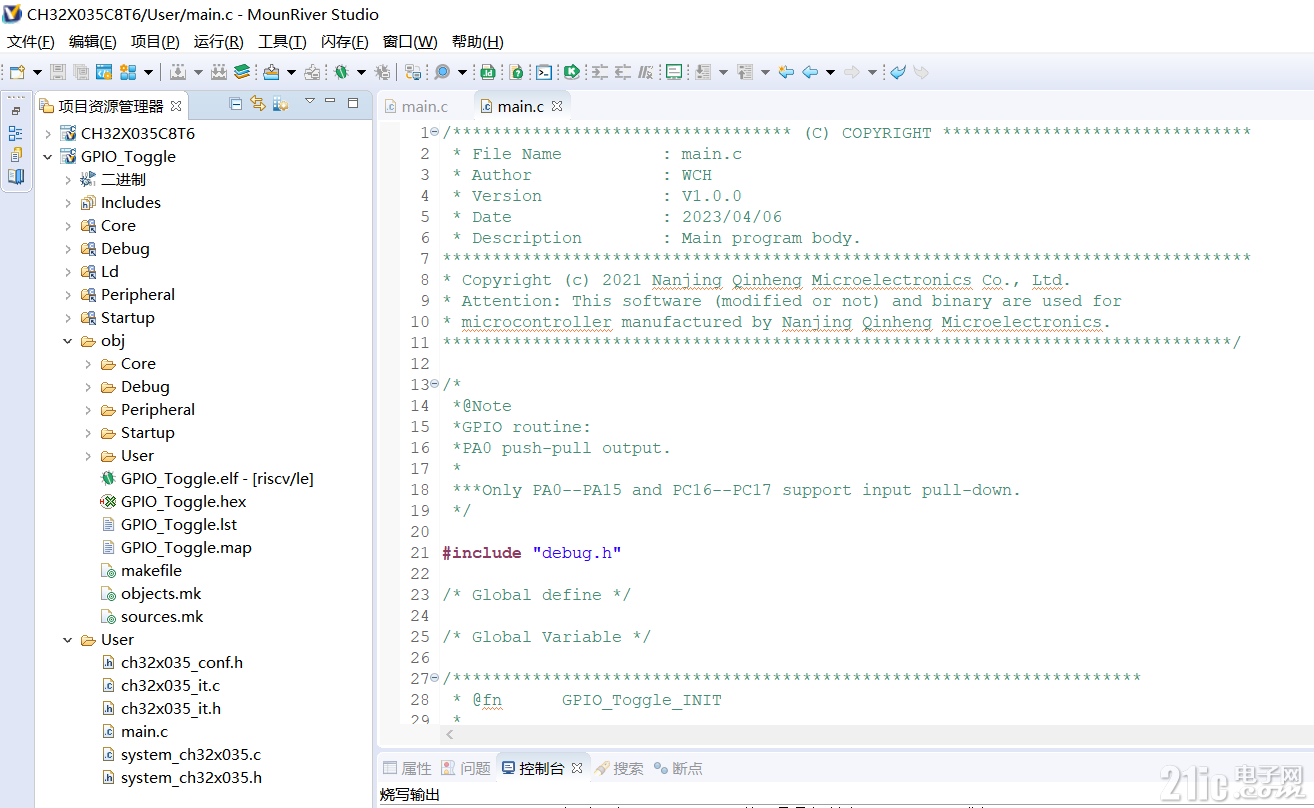Close the active main.c editor tab
1314x808 pixels.
[557, 106]
